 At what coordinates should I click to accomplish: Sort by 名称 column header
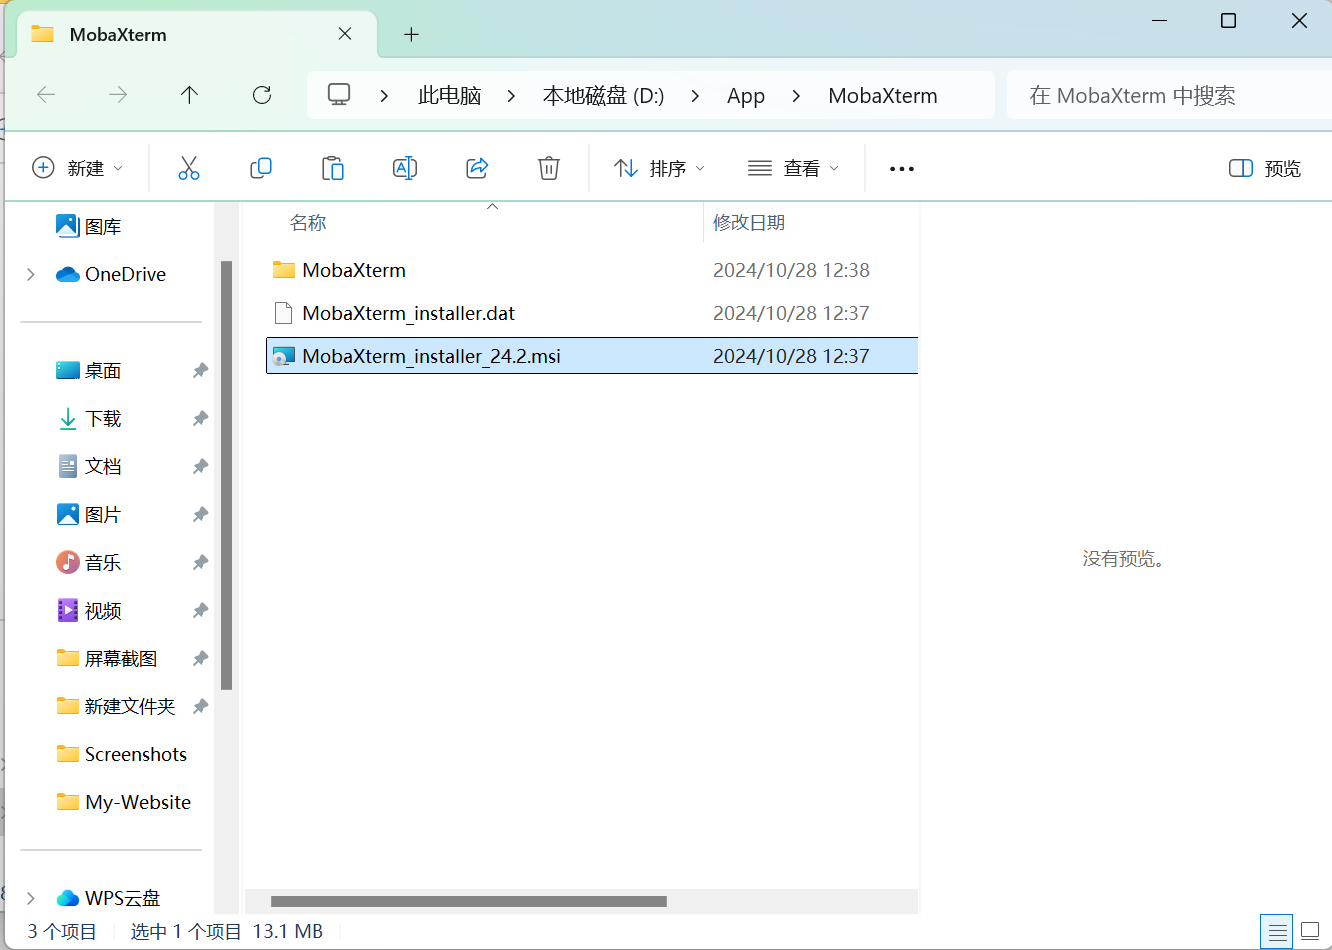308,223
